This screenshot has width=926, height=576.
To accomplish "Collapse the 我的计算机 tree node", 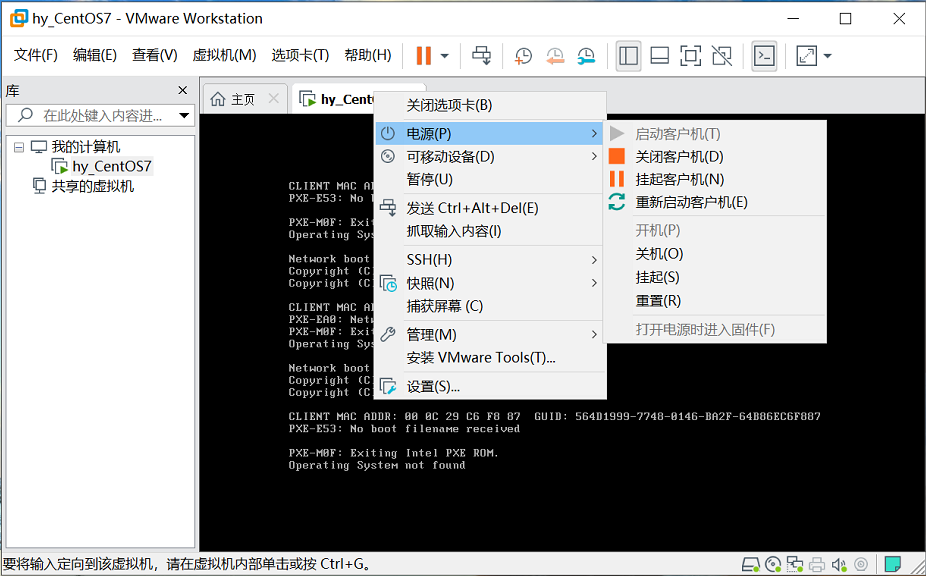I will 19,147.
